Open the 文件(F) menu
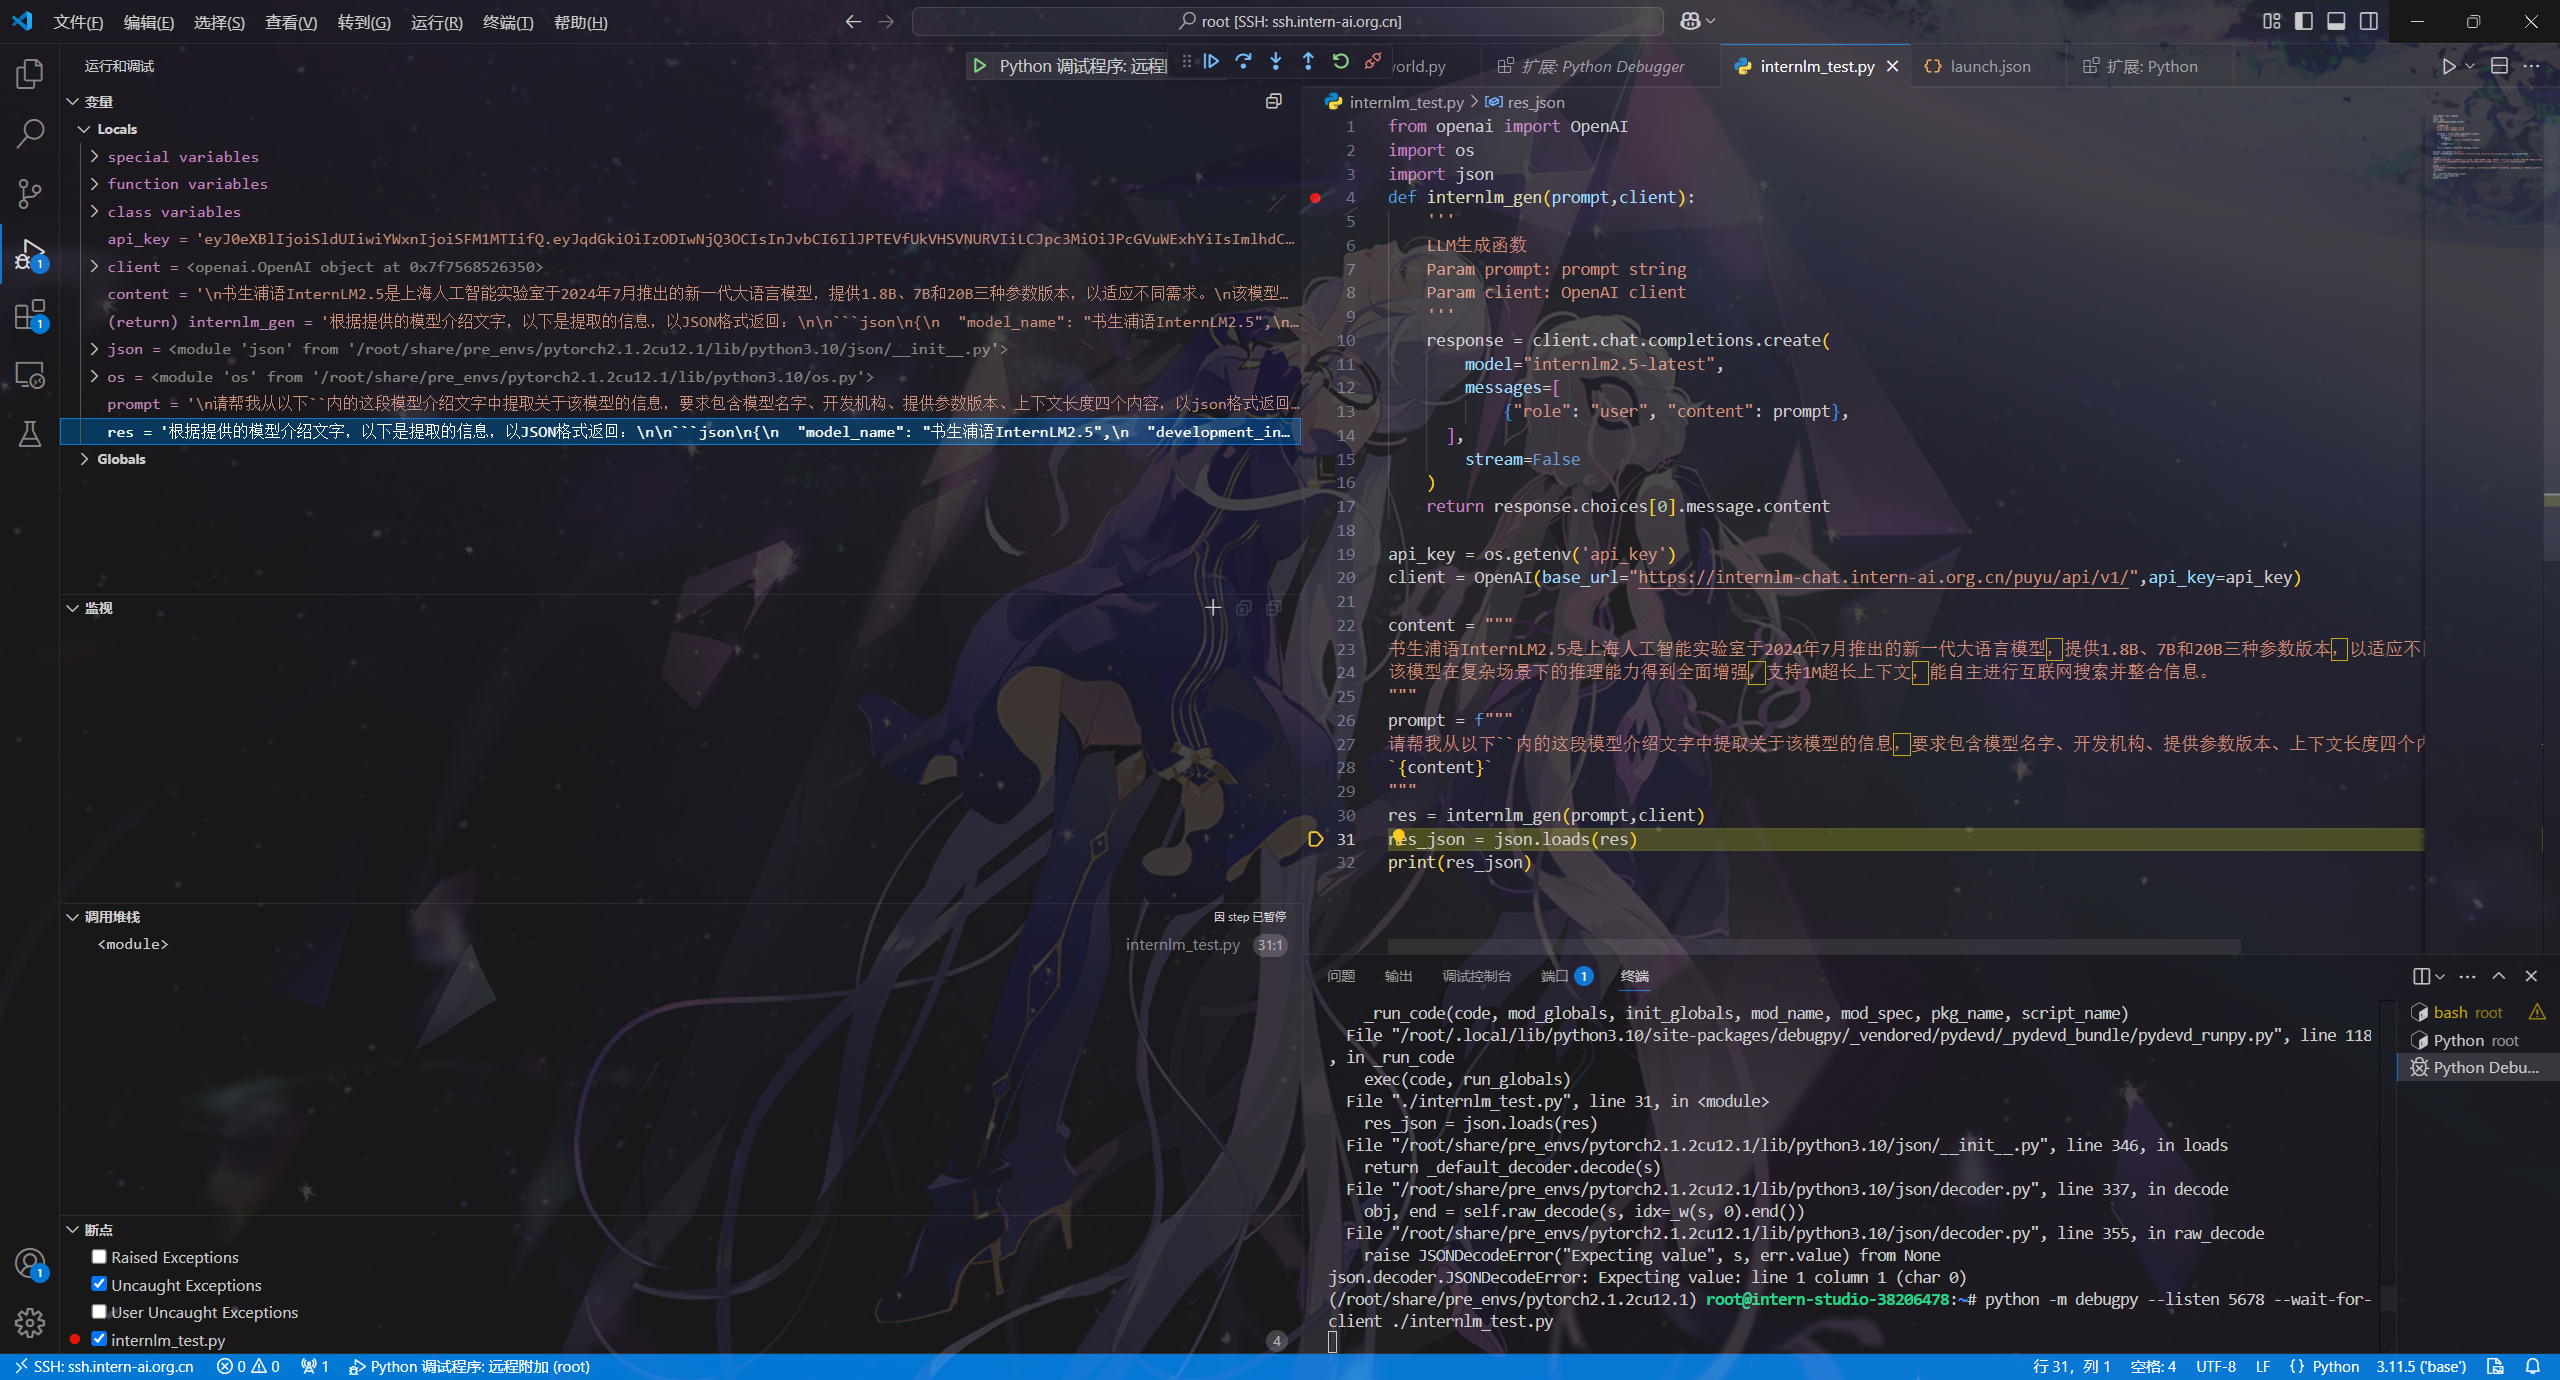The image size is (2560, 1380). [x=78, y=22]
